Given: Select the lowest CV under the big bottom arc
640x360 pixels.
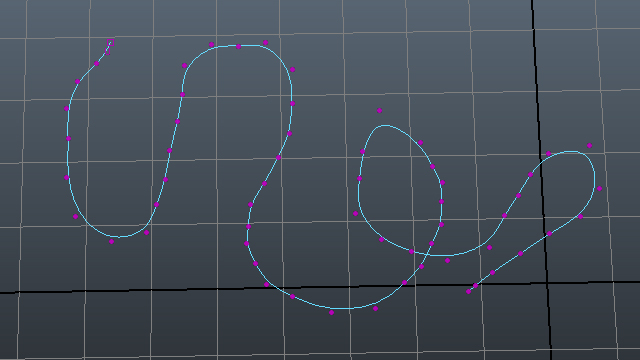Looking at the screenshot, I should click(331, 313).
